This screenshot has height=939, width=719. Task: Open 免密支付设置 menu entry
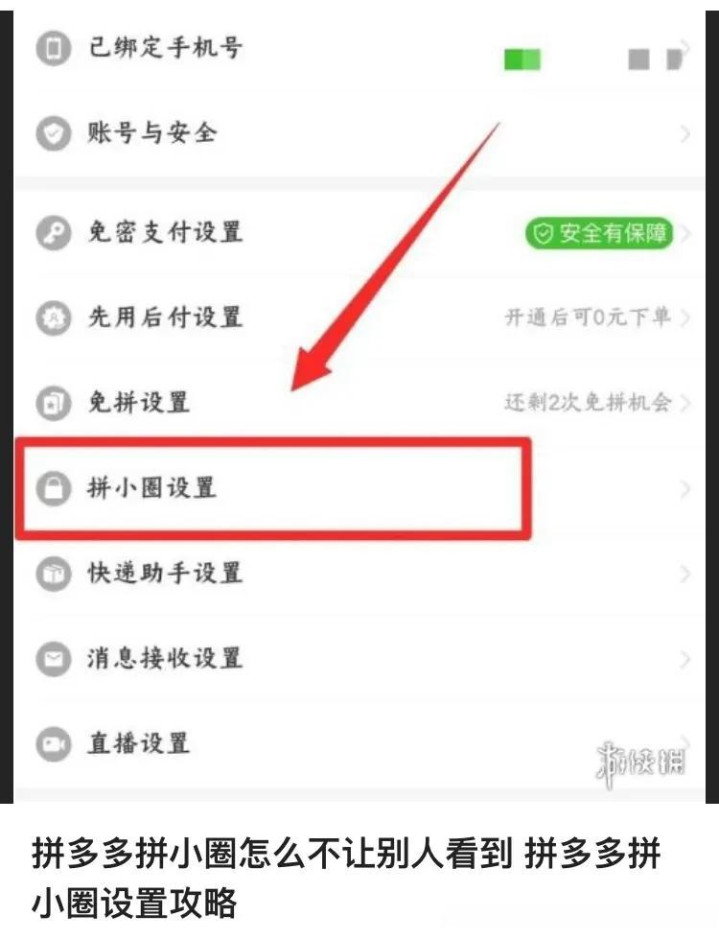tap(359, 232)
